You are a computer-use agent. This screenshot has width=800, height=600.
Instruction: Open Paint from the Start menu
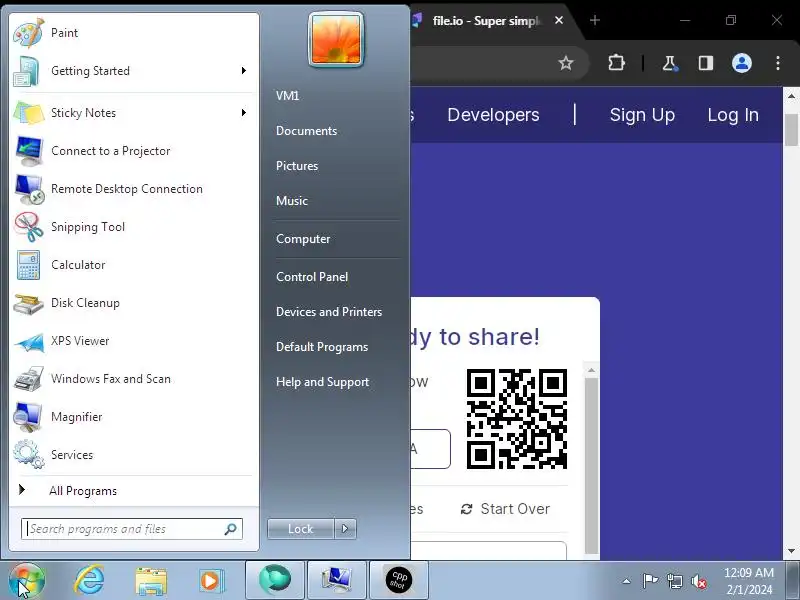click(133, 33)
